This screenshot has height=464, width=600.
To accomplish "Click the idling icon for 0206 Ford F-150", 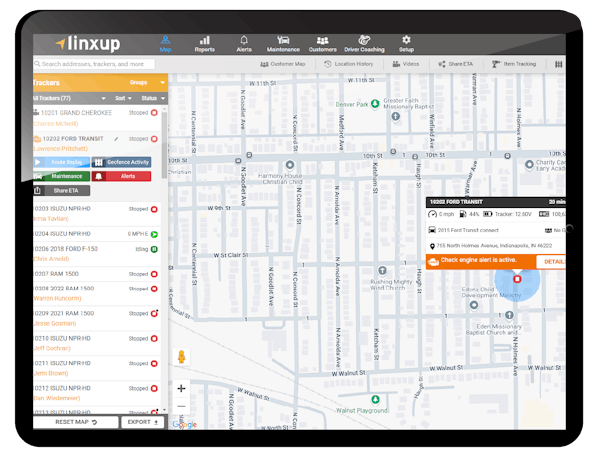I will coord(154,249).
